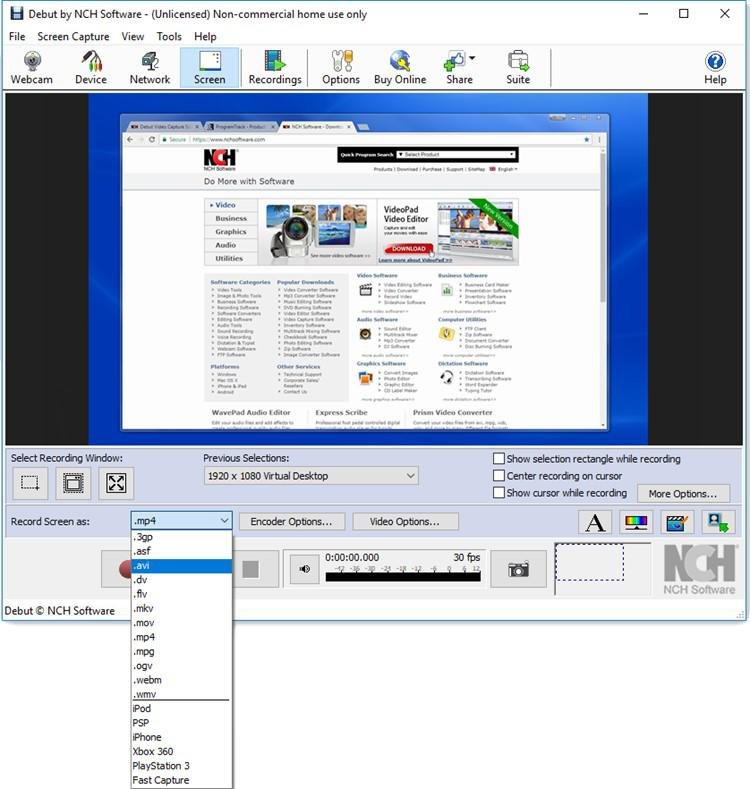750x789 pixels.
Task: Open the Help menu
Action: [x=205, y=36]
